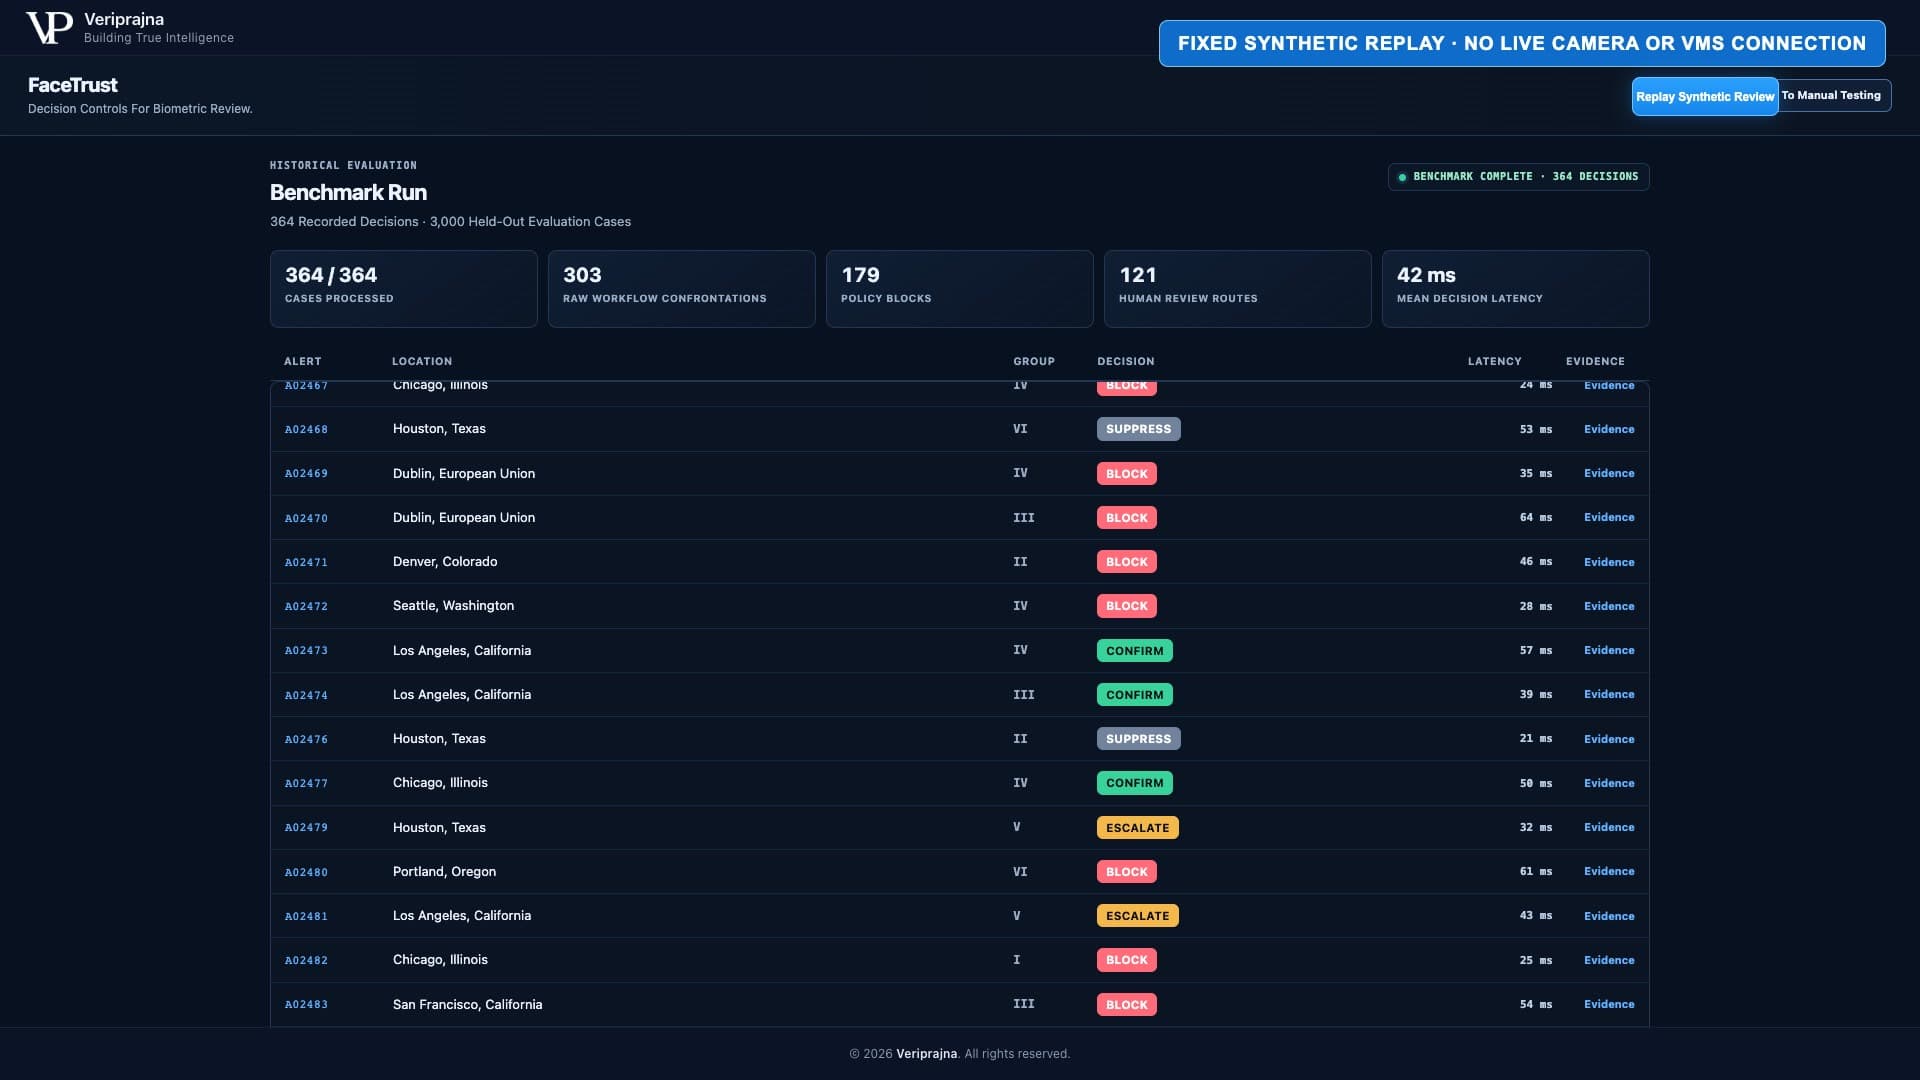1920x1080 pixels.
Task: Click the Veriprajna VP logo icon
Action: pos(49,28)
